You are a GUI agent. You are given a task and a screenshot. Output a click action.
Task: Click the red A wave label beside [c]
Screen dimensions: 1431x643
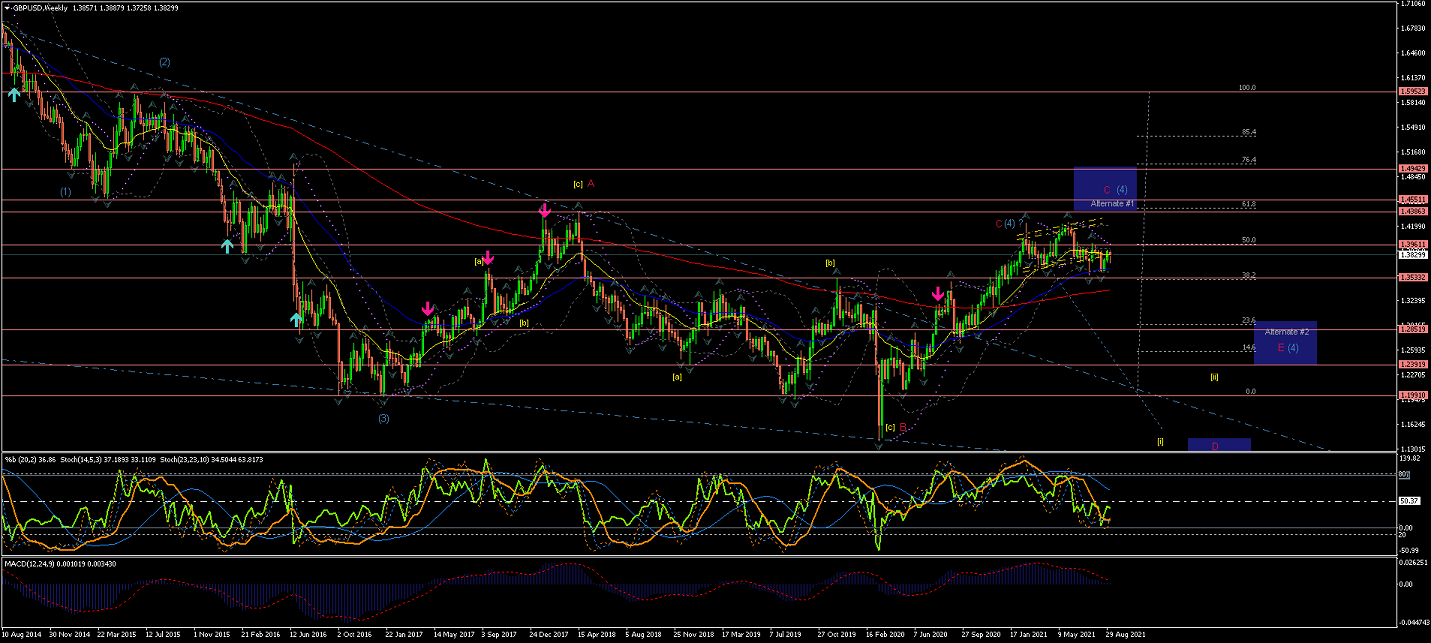tap(591, 184)
